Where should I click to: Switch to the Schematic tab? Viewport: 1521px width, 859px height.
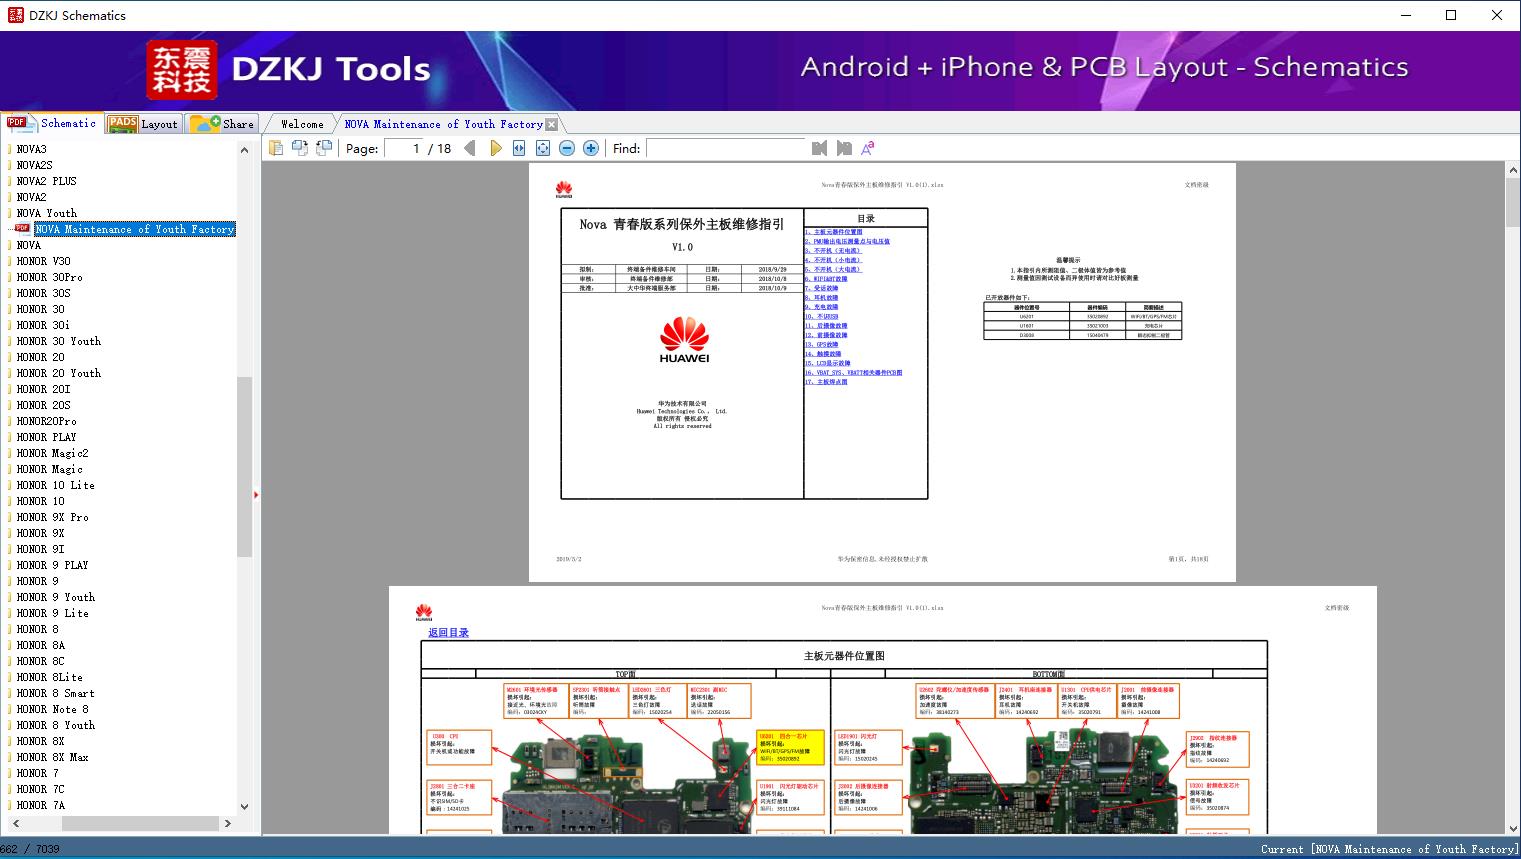tap(53, 123)
